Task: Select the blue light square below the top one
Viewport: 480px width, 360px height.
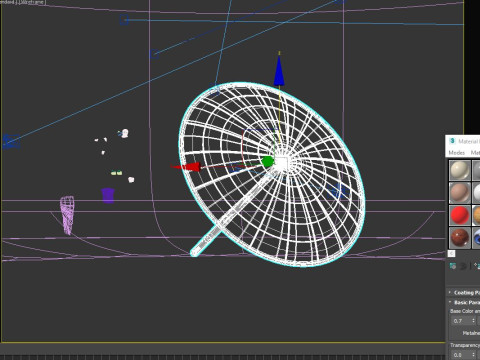Action: 154,54
